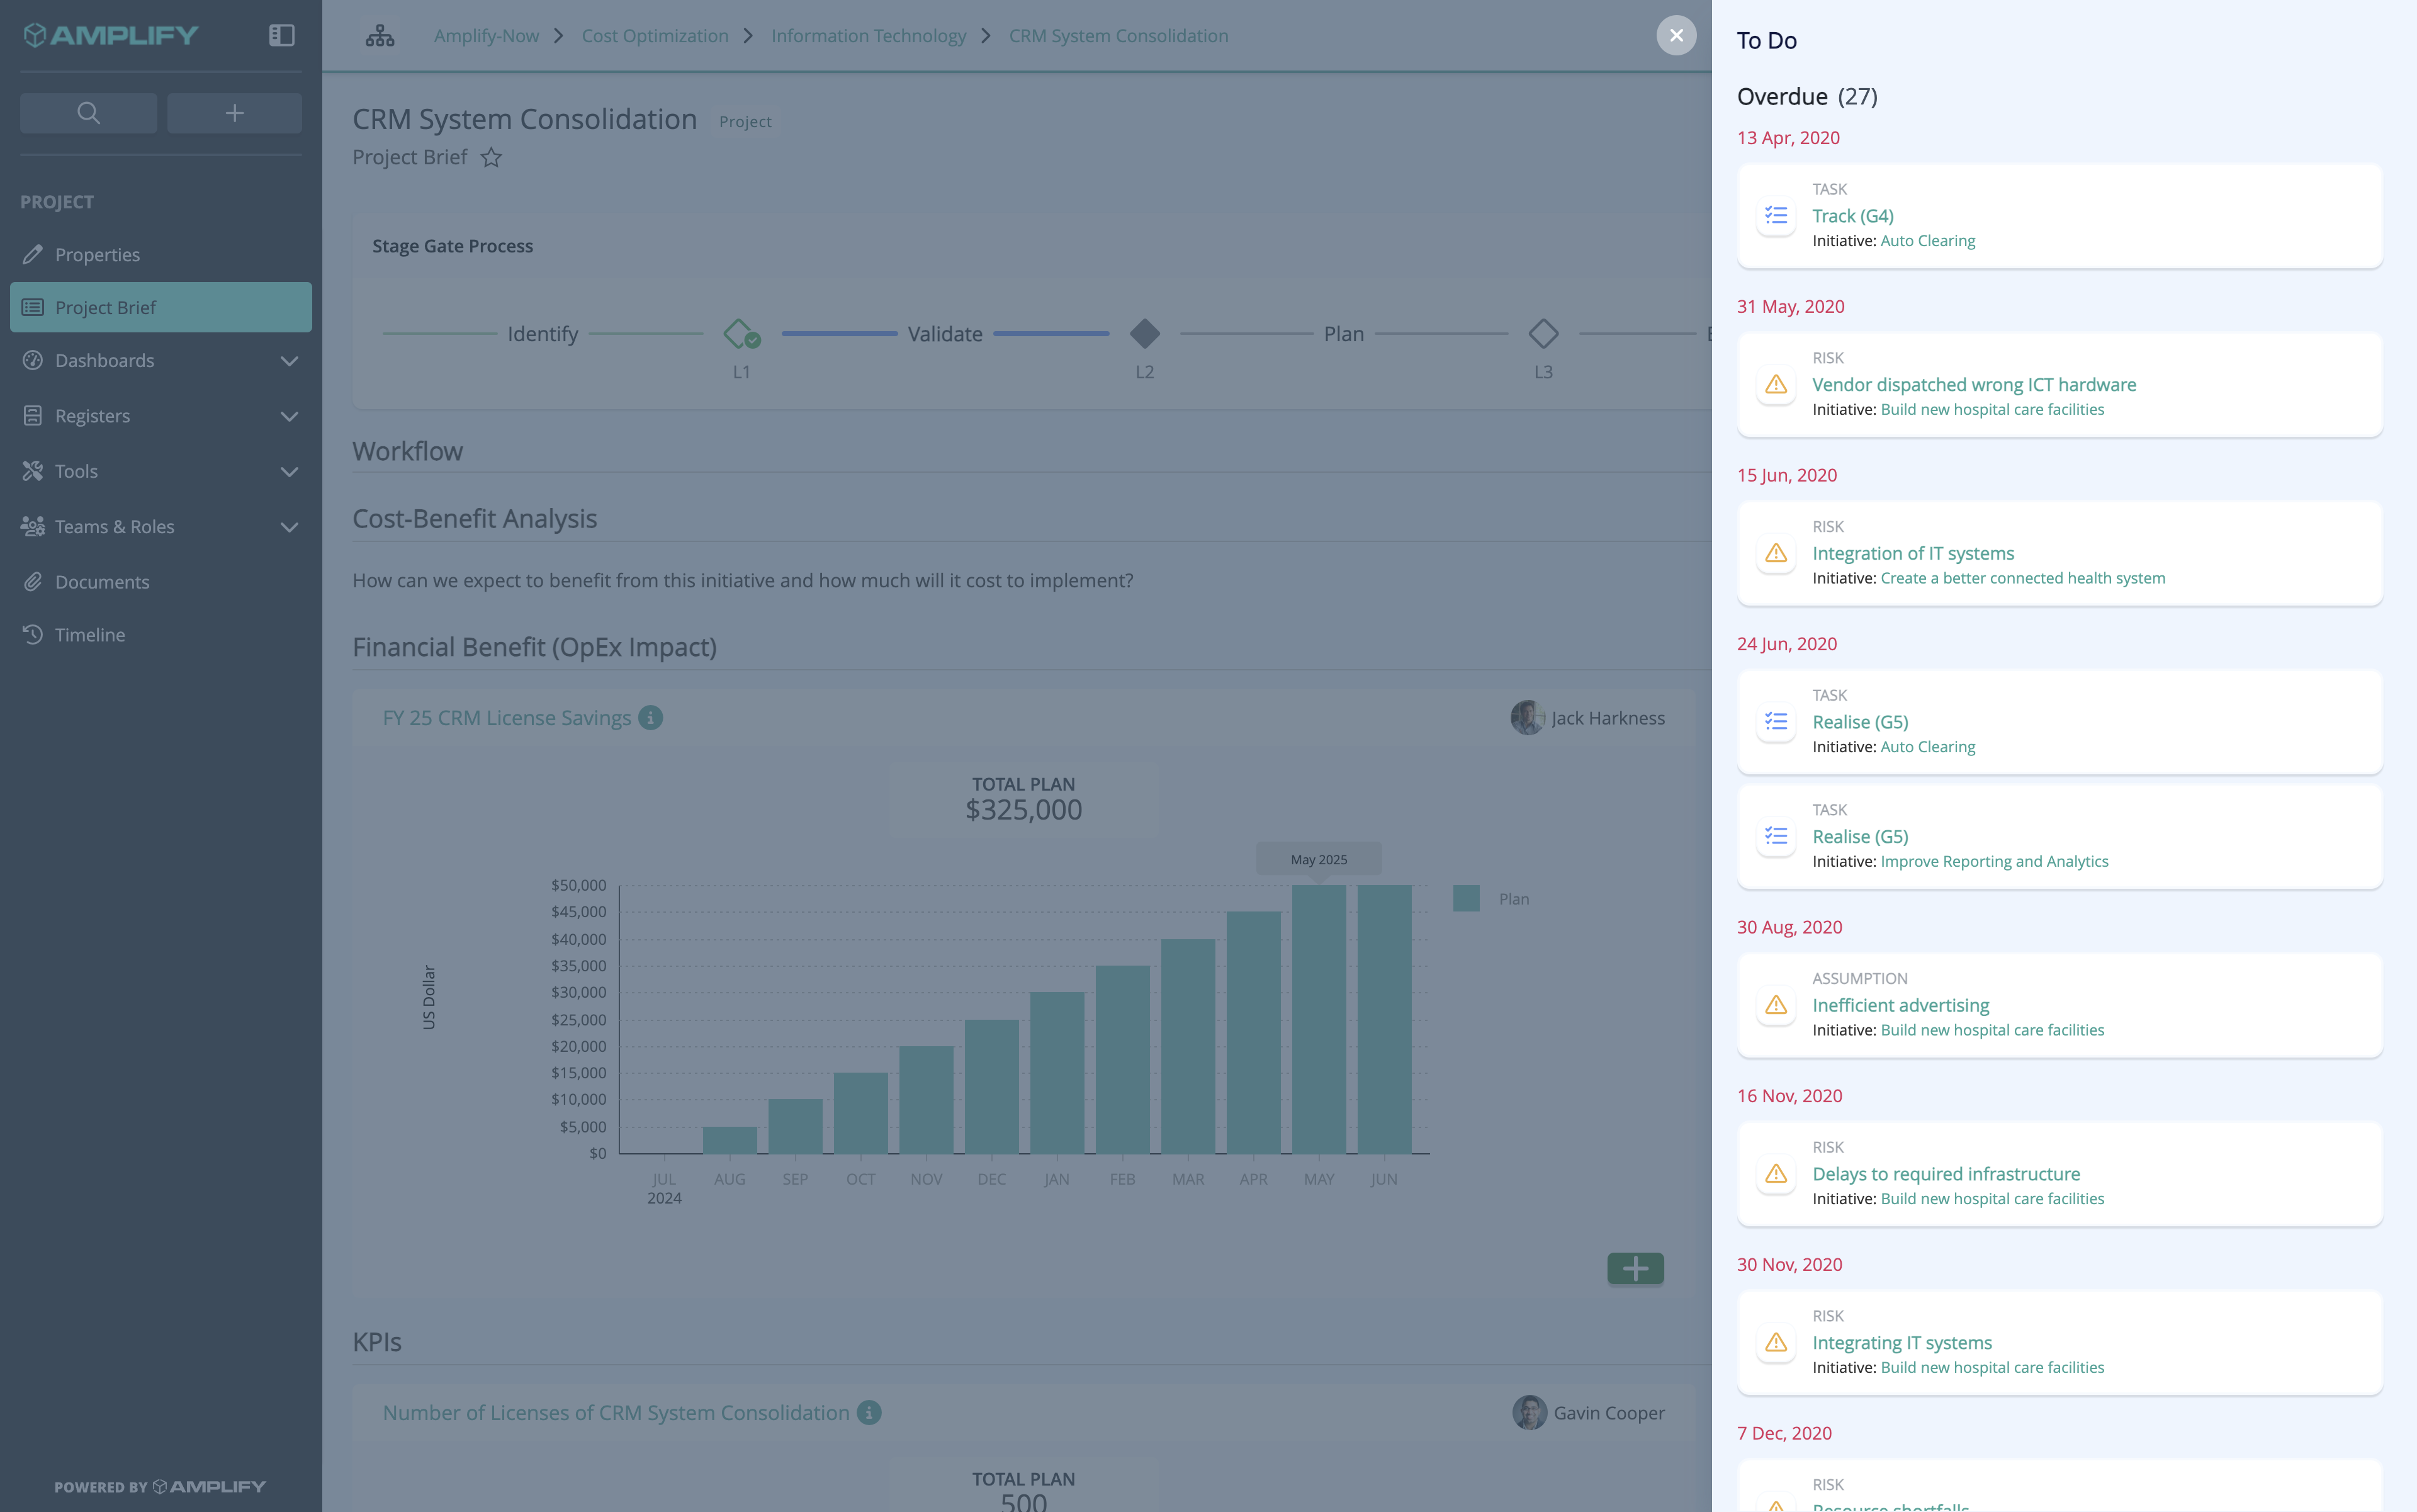This screenshot has height=1512, width=2417.
Task: Click Tools icon in sidebar
Action: (33, 471)
